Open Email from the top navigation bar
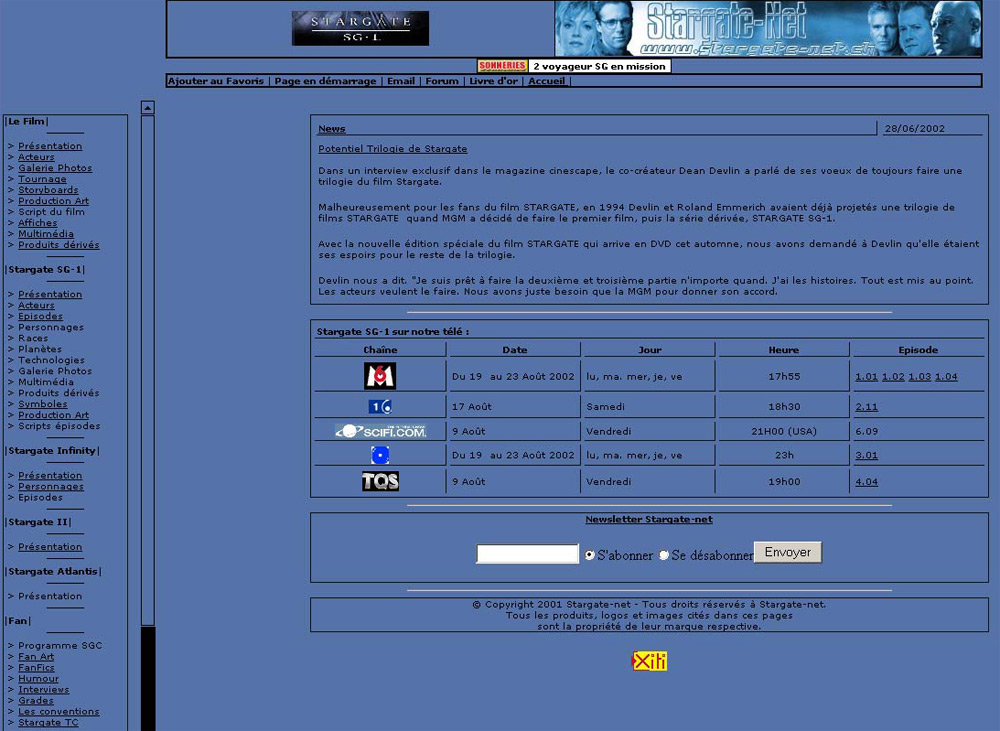 pos(401,81)
